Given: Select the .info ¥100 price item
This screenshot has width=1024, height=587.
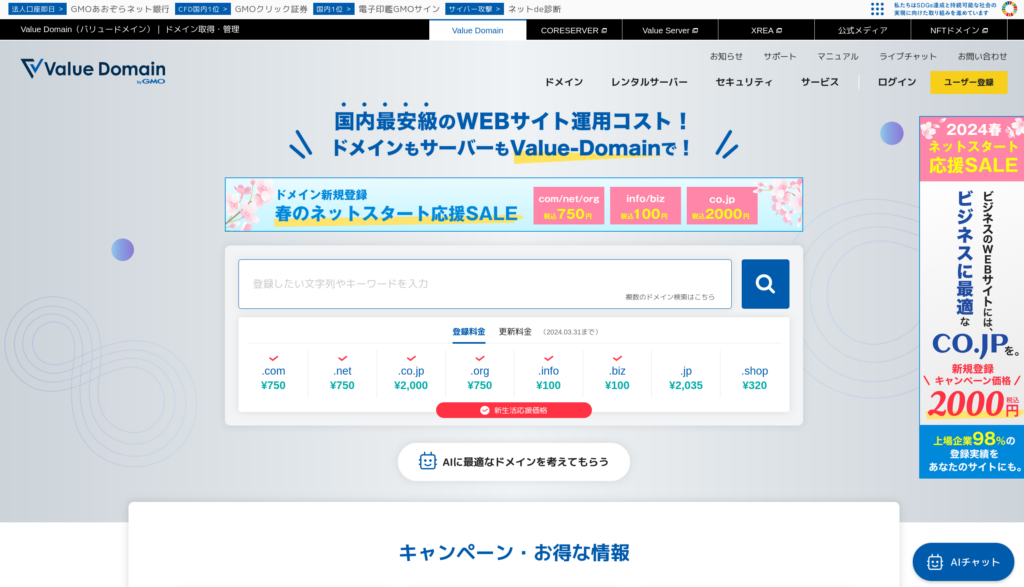Looking at the screenshot, I should [x=549, y=374].
